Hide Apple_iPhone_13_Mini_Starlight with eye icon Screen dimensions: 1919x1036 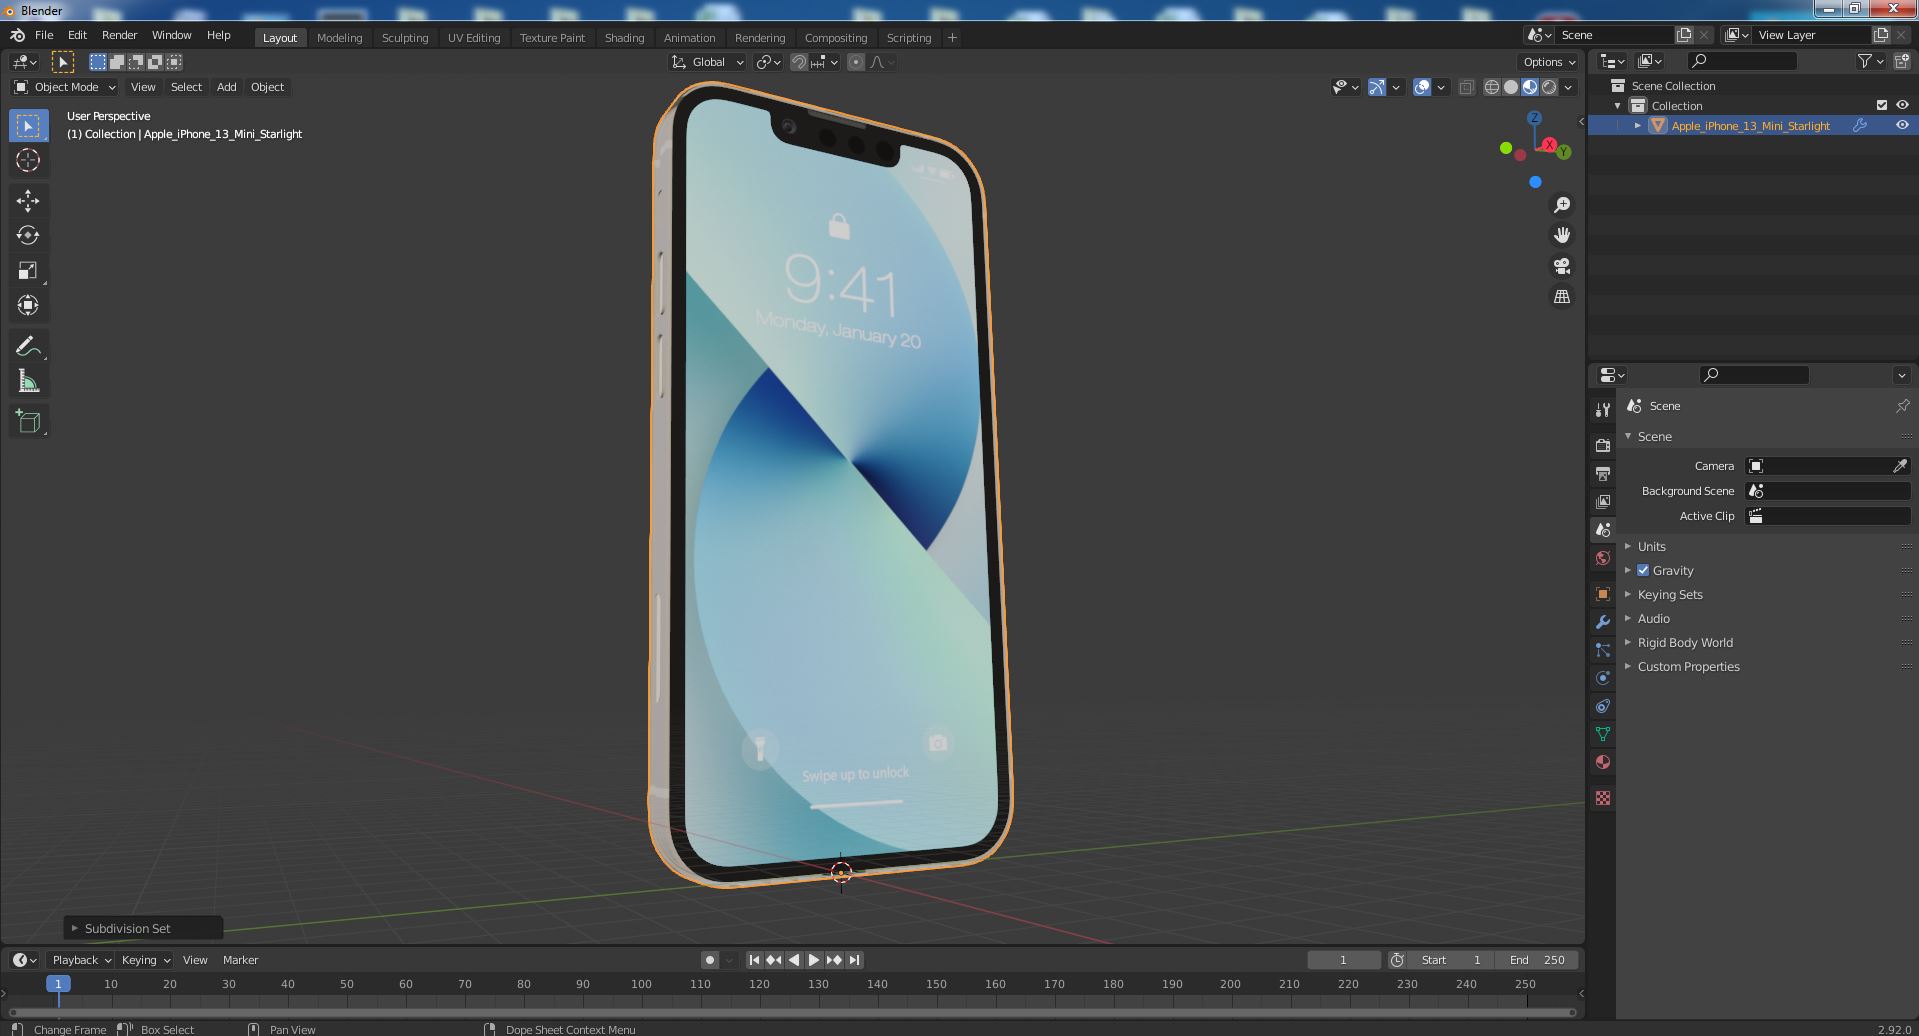pos(1902,125)
